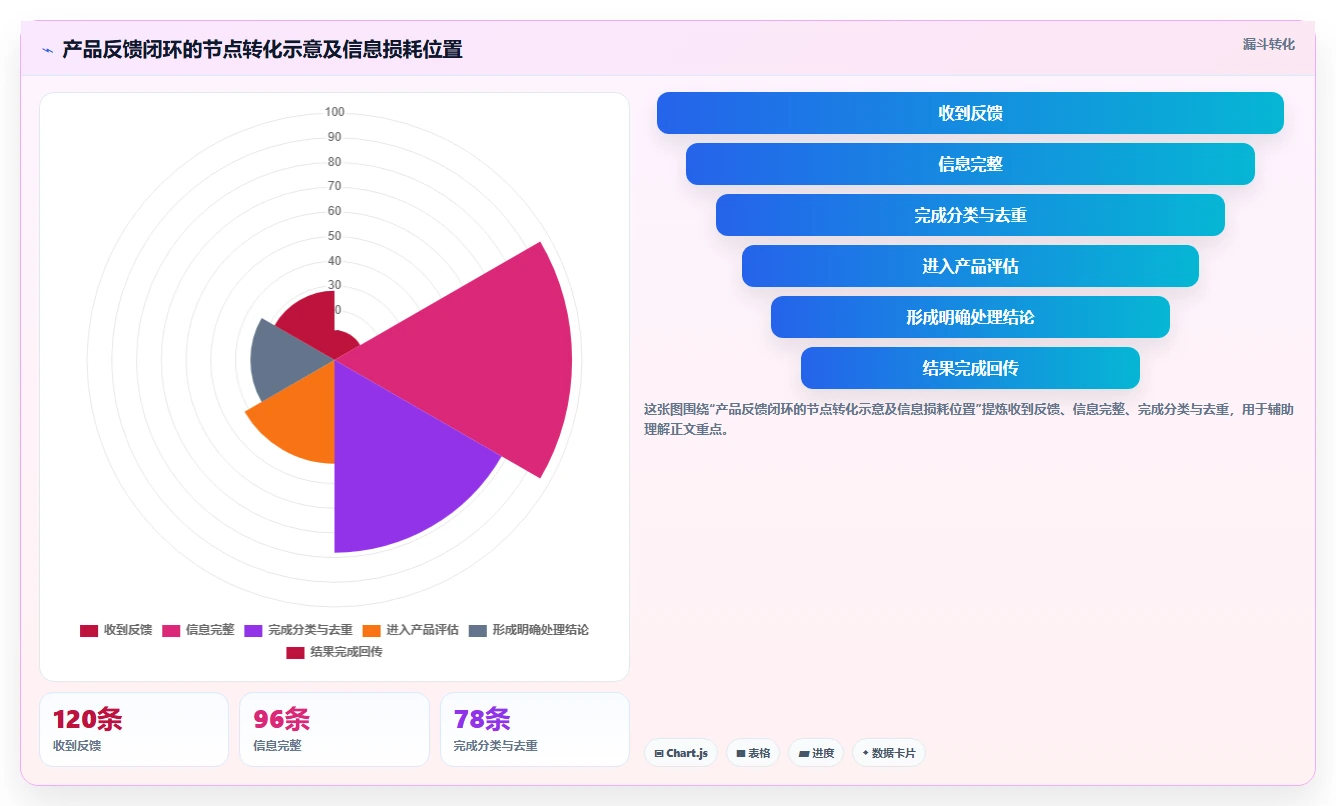Click the legend label 进入产品评估

click(423, 630)
